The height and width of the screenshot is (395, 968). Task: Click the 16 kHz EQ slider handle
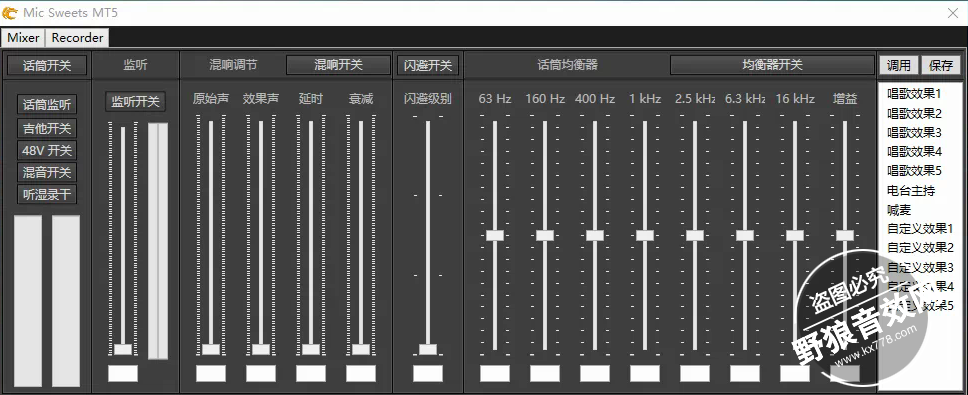click(x=795, y=235)
